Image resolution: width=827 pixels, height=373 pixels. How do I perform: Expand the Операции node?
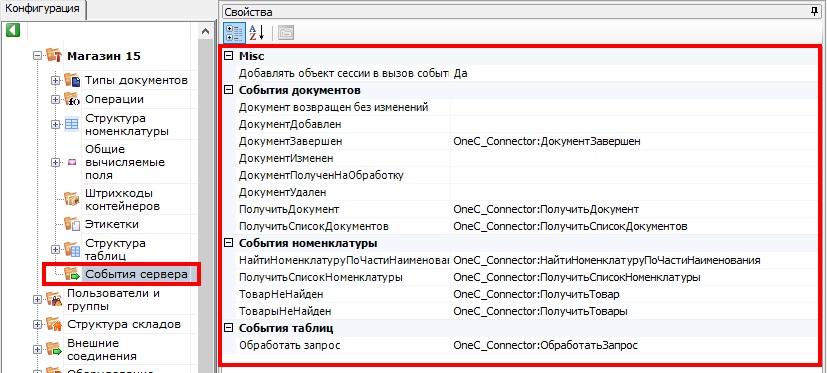point(55,99)
